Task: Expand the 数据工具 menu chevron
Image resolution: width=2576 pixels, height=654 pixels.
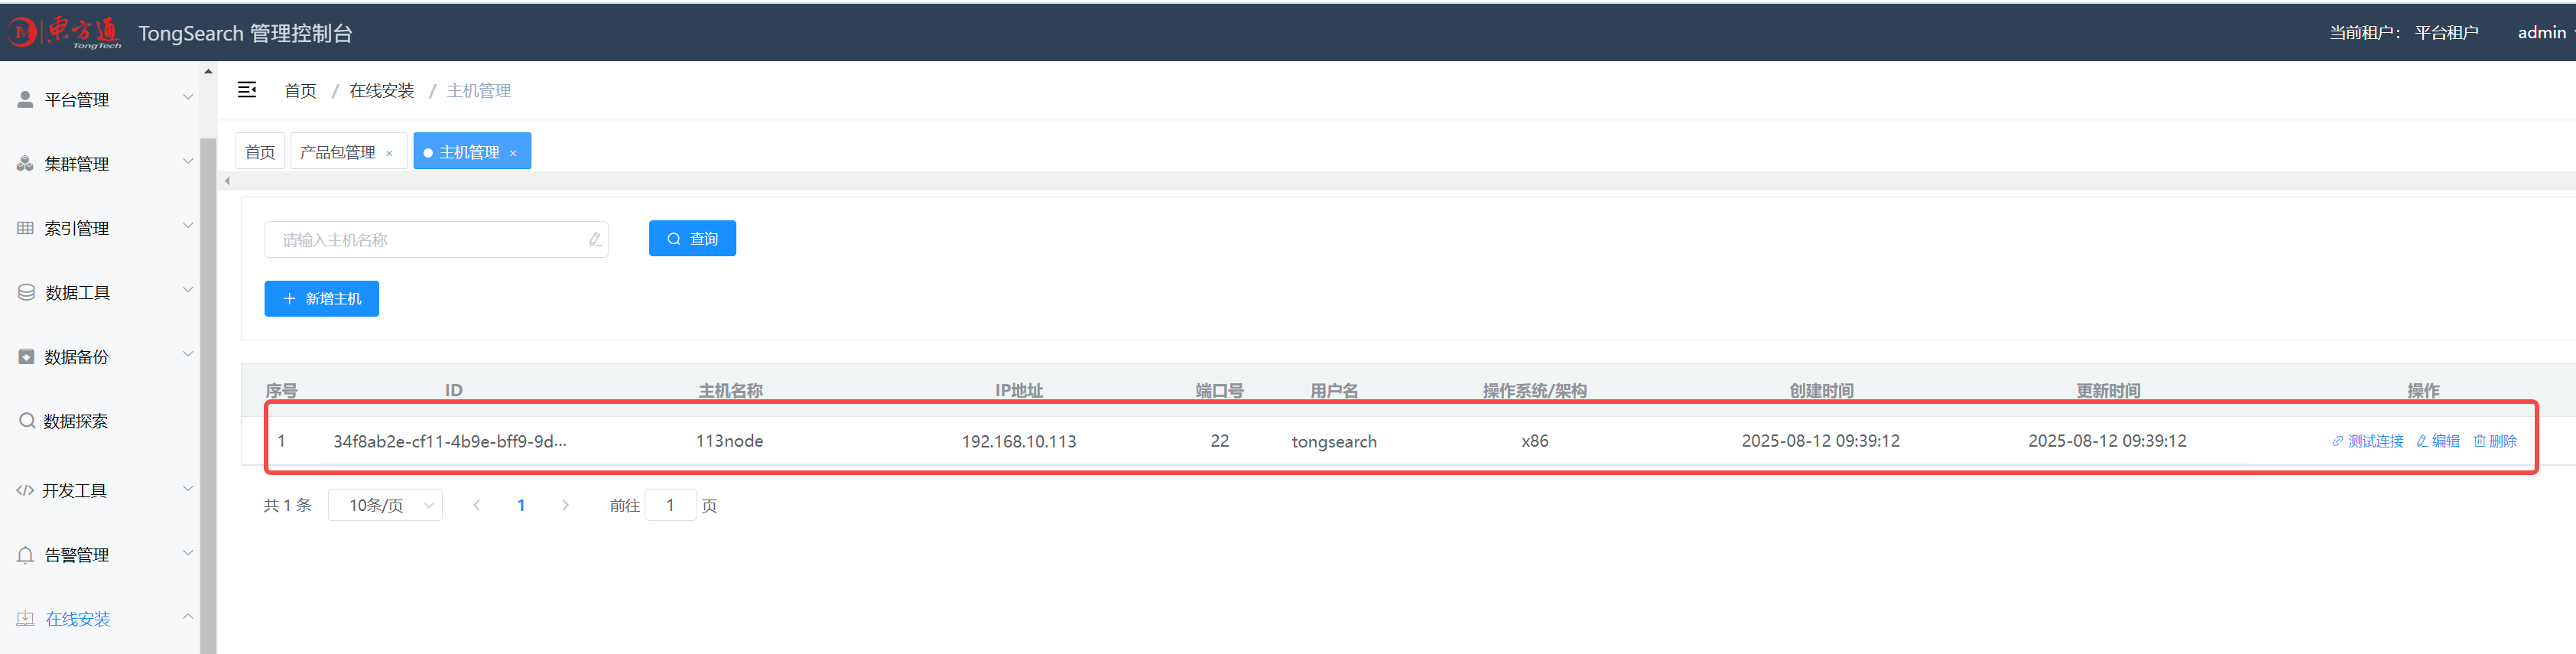Action: [187, 289]
